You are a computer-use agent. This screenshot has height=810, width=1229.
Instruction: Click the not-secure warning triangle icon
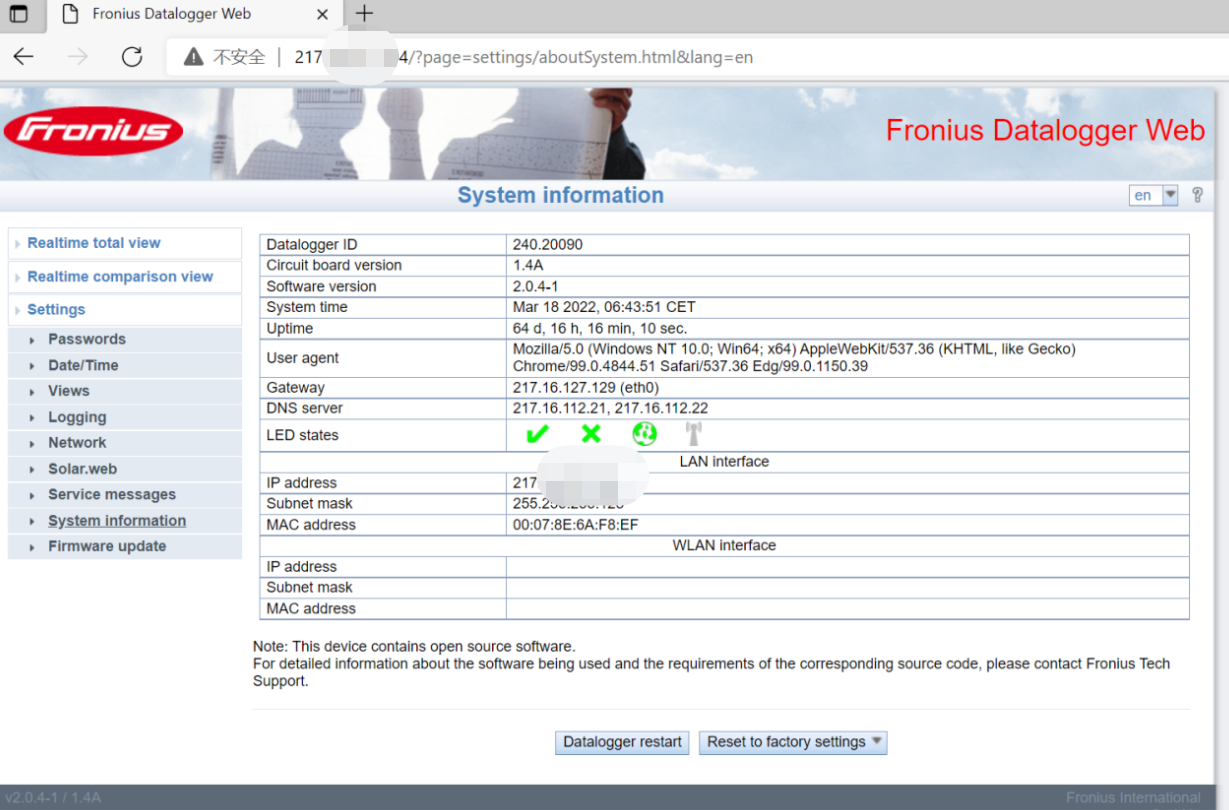coord(194,57)
